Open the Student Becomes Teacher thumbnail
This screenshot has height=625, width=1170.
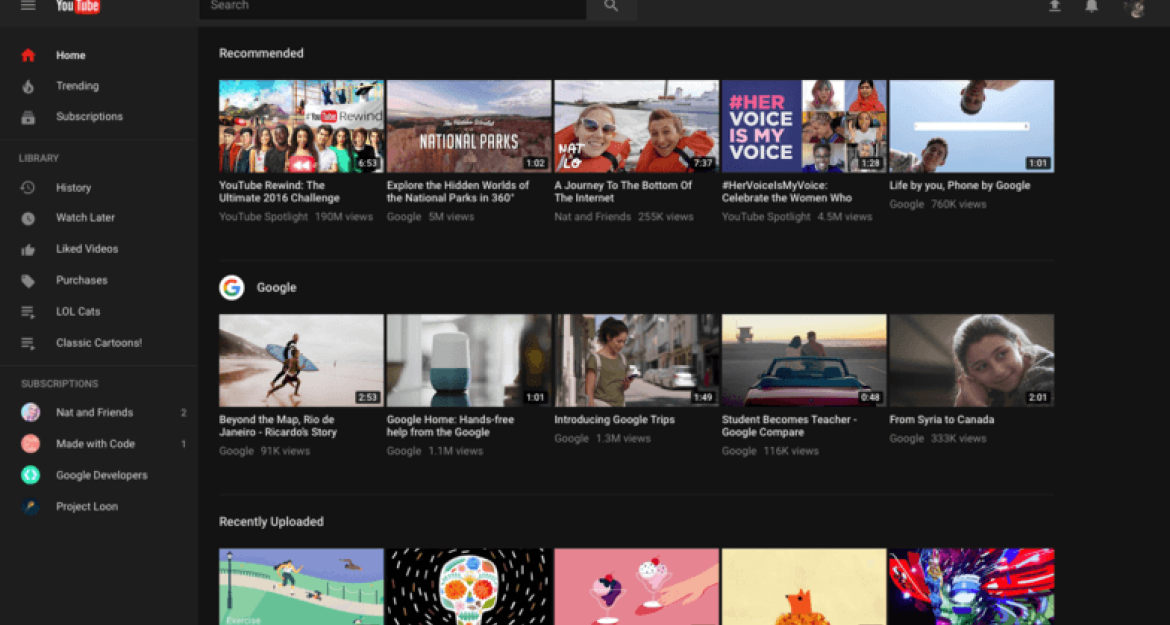click(804, 360)
